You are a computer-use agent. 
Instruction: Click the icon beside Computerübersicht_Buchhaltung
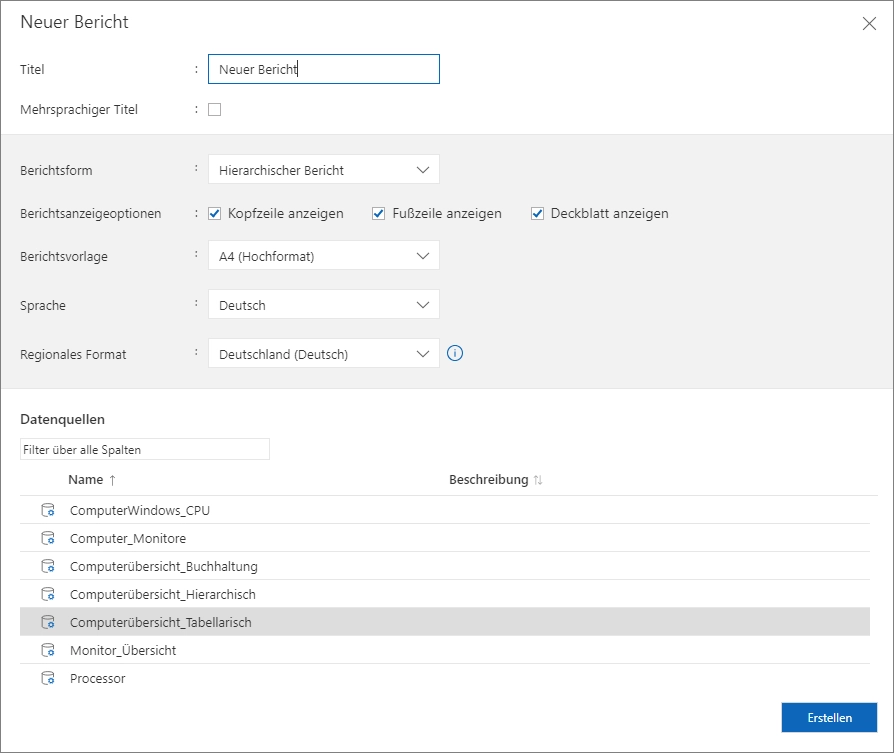[47, 566]
